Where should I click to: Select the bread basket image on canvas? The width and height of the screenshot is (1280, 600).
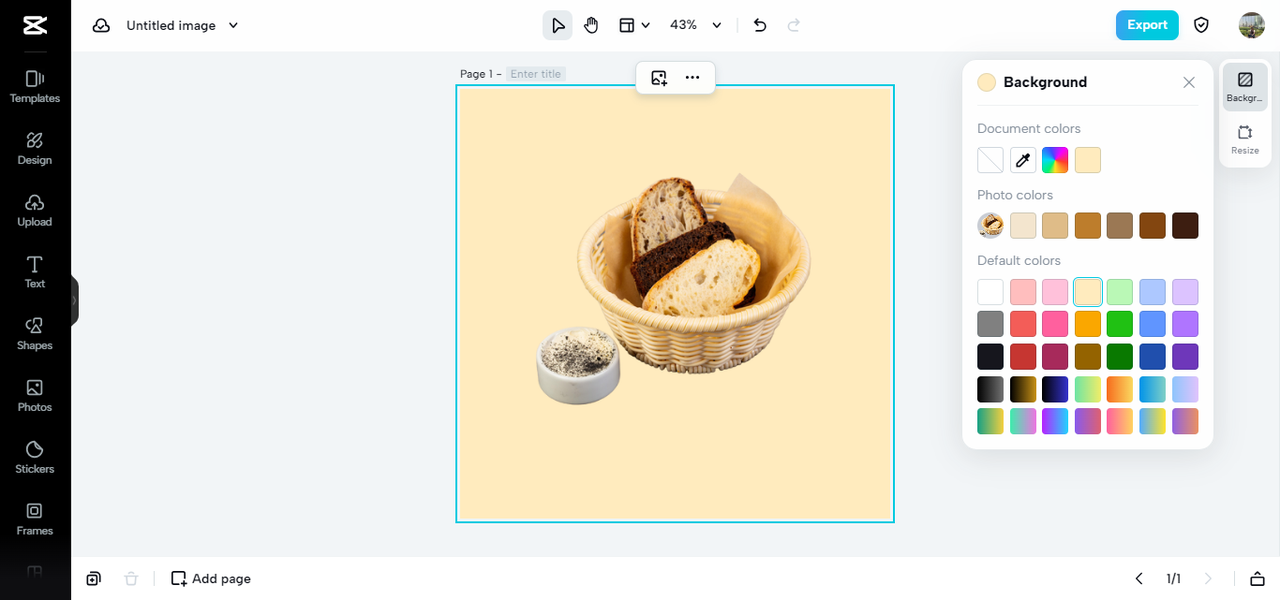pyautogui.click(x=694, y=272)
